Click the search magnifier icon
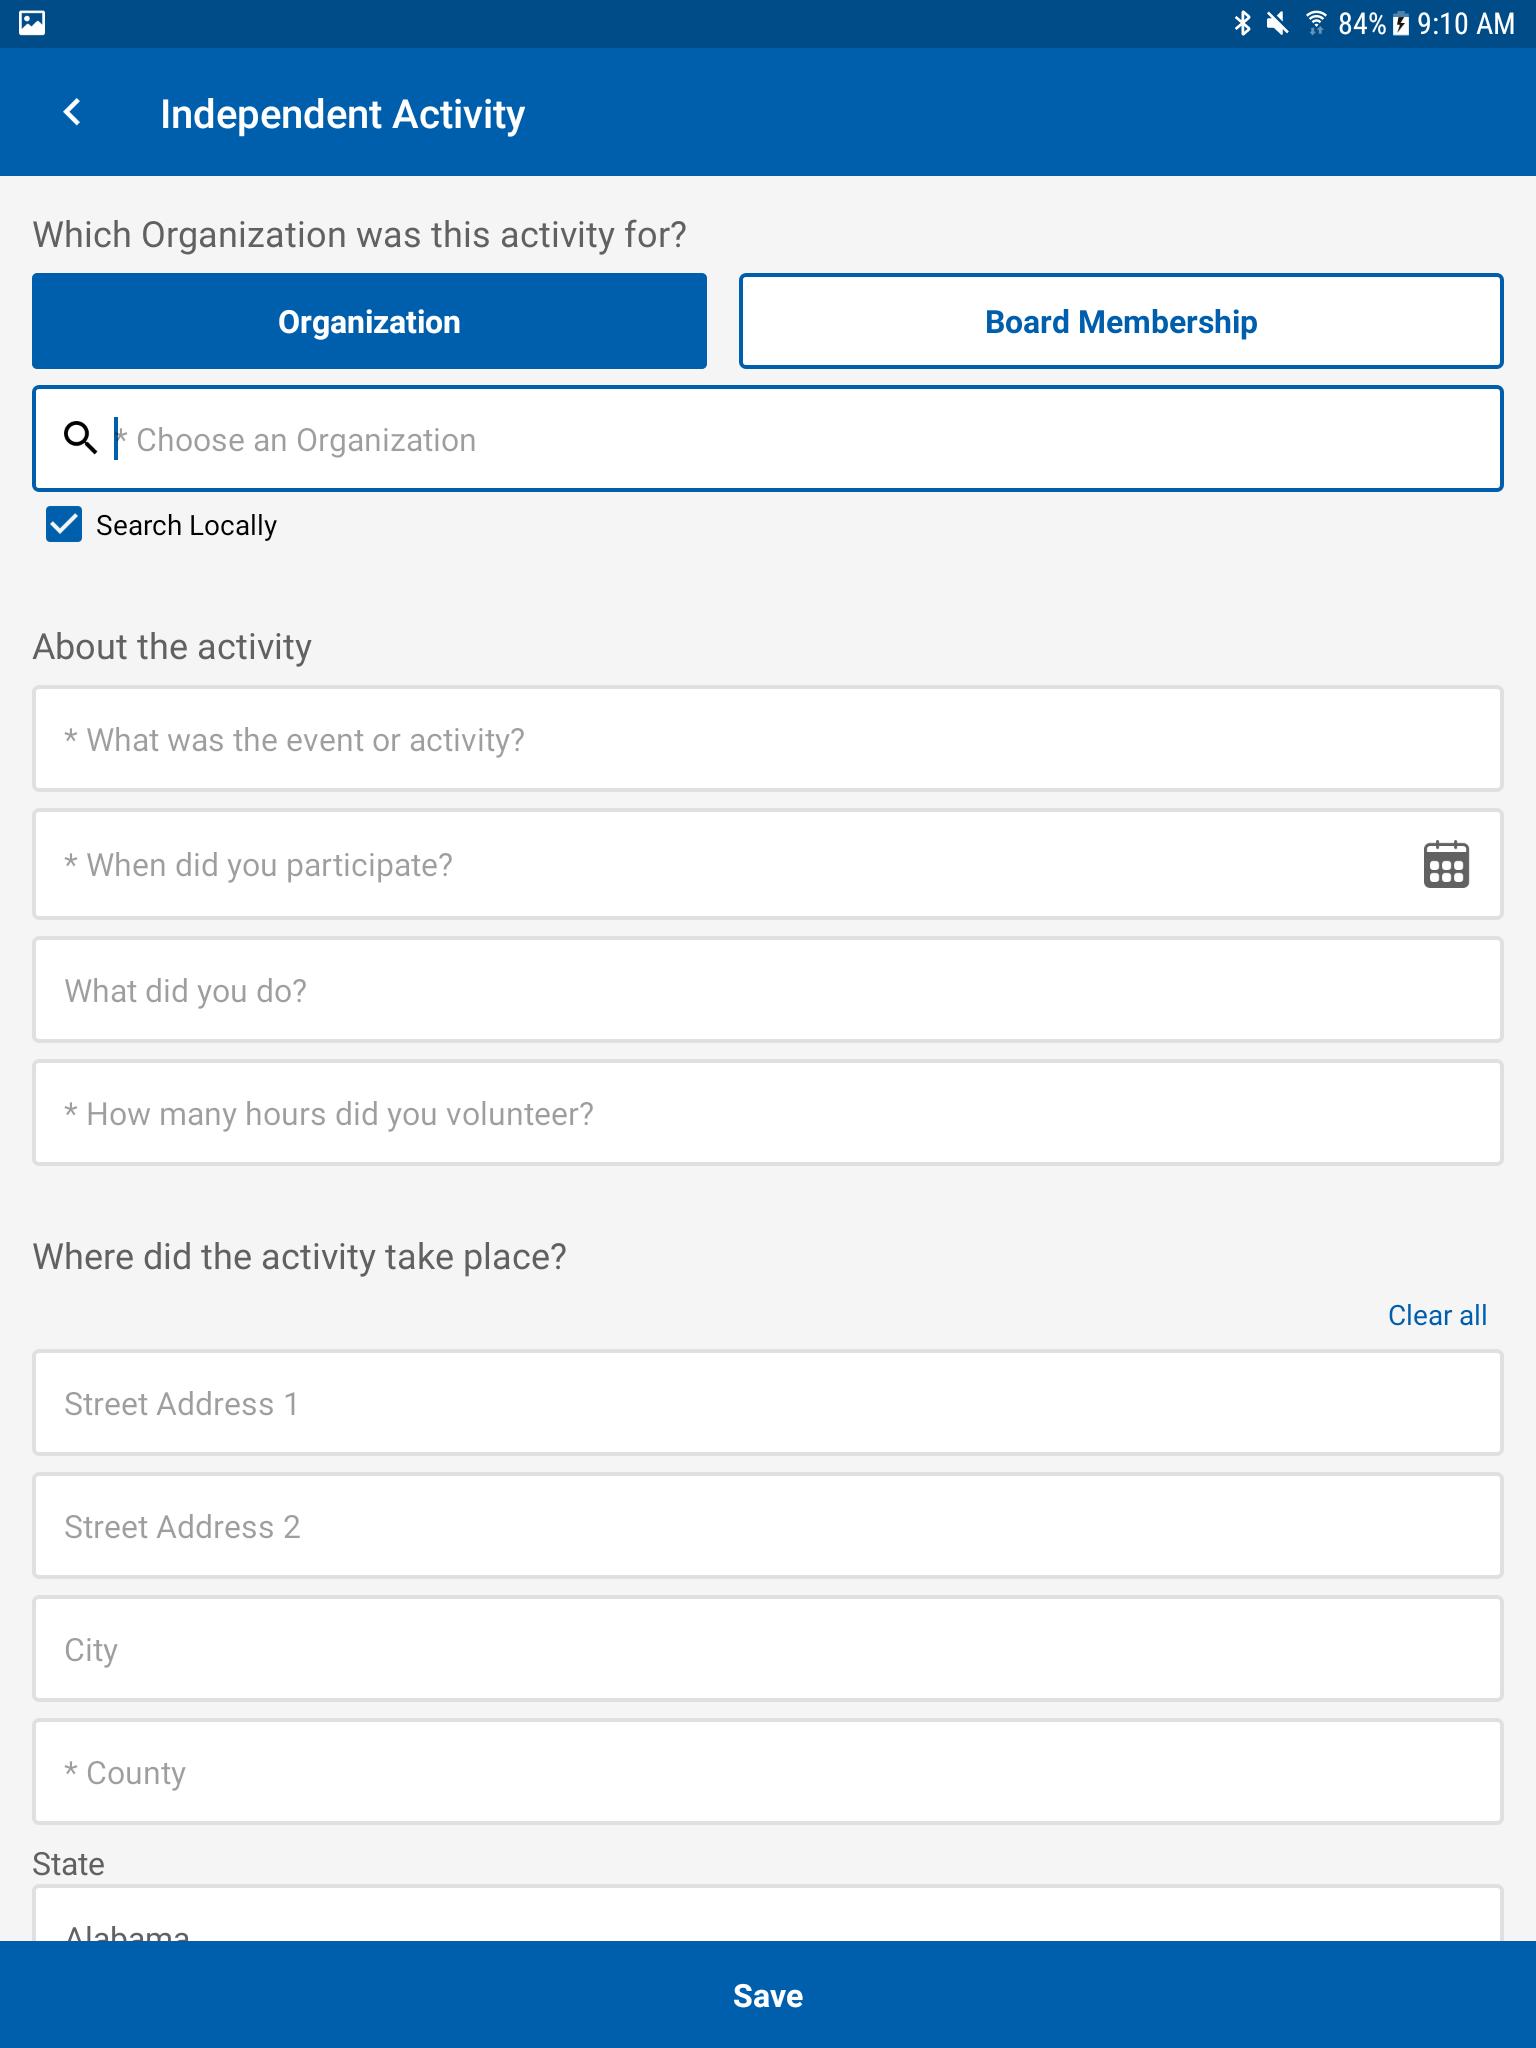This screenshot has height=2048, width=1536. 80,438
